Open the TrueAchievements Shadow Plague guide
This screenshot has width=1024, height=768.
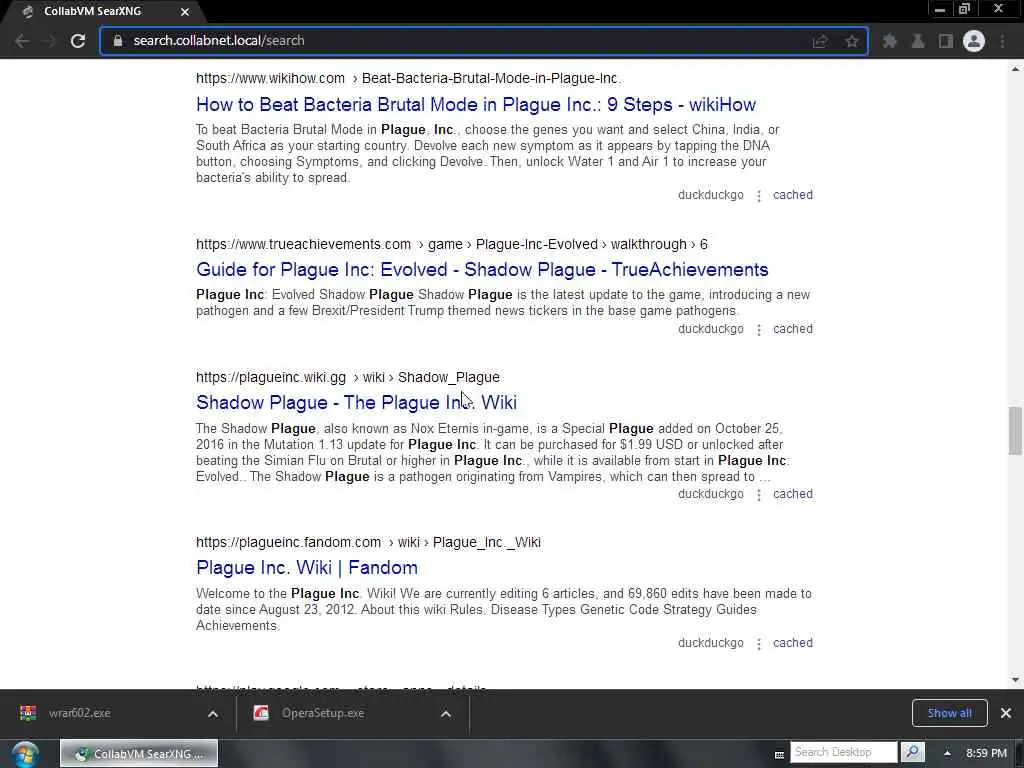pyautogui.click(x=482, y=270)
